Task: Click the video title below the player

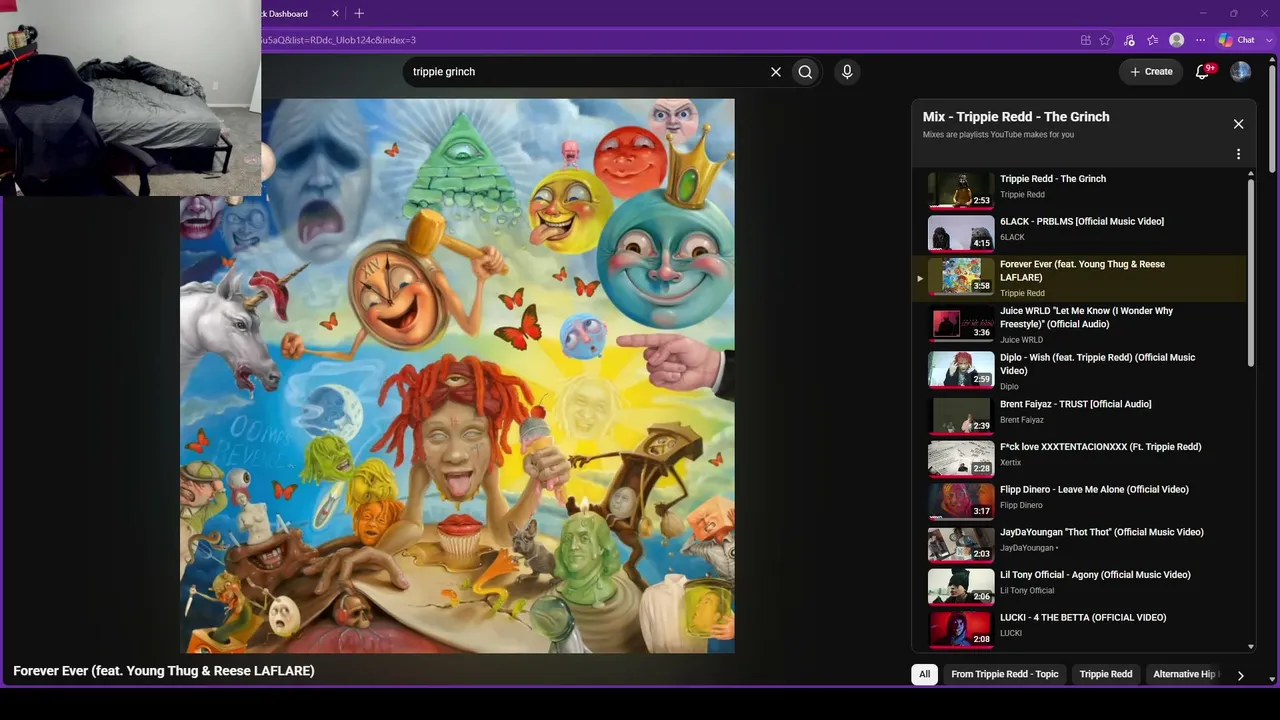Action: point(164,671)
